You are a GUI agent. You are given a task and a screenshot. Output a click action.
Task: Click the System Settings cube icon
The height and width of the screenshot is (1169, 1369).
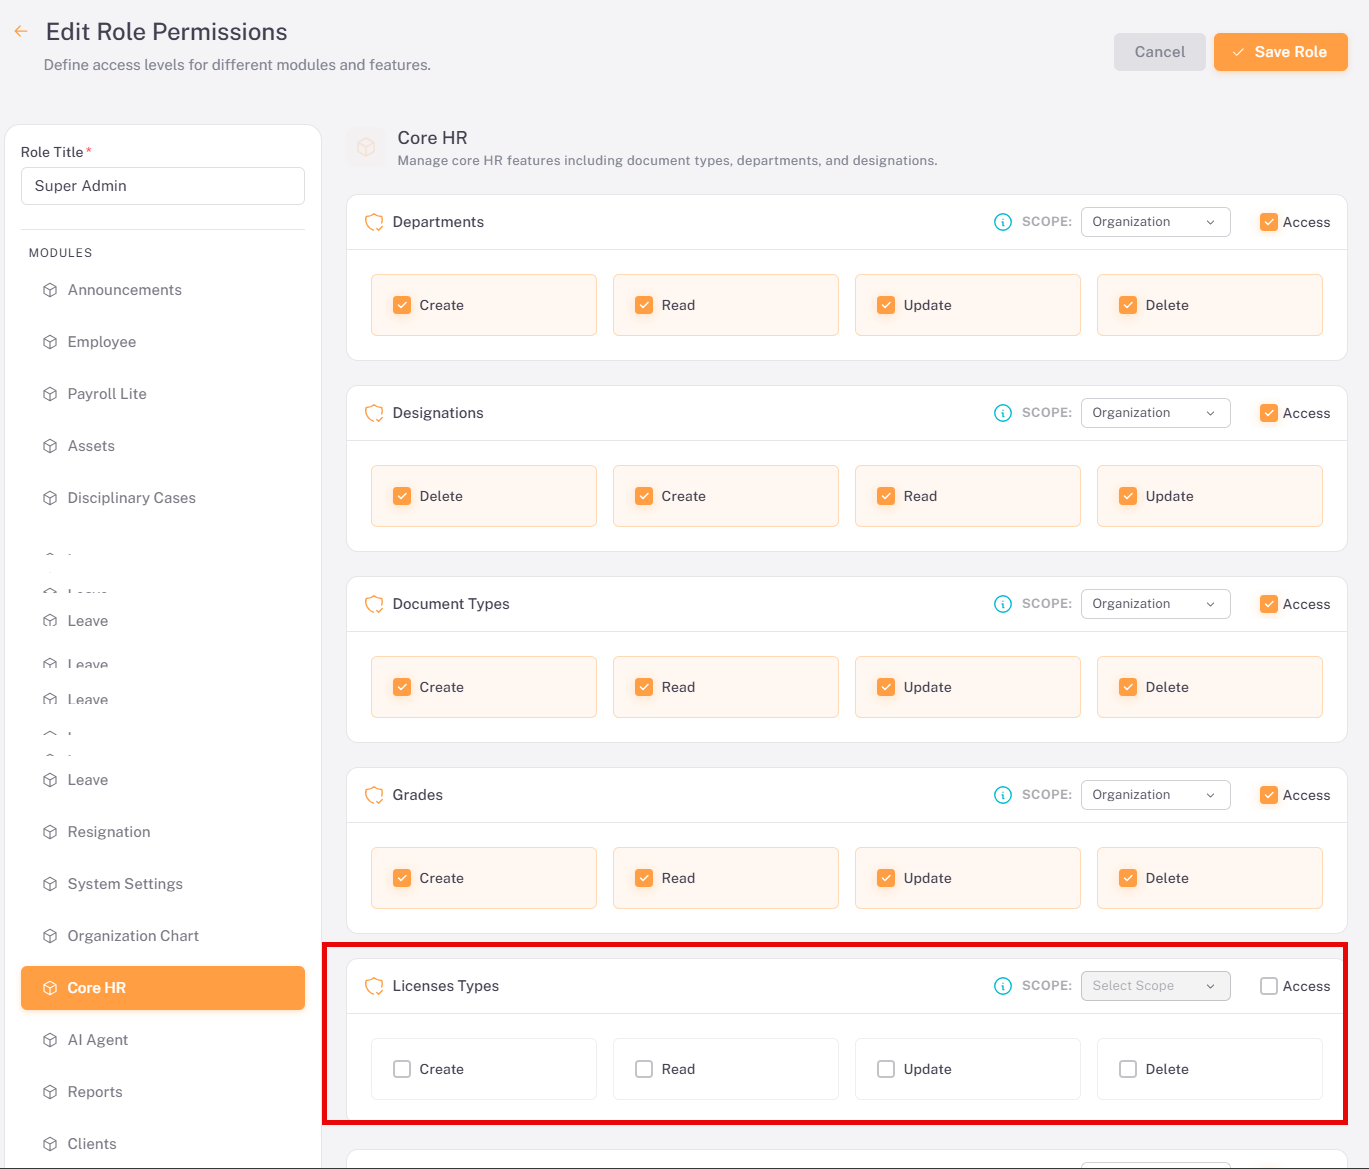pos(50,884)
